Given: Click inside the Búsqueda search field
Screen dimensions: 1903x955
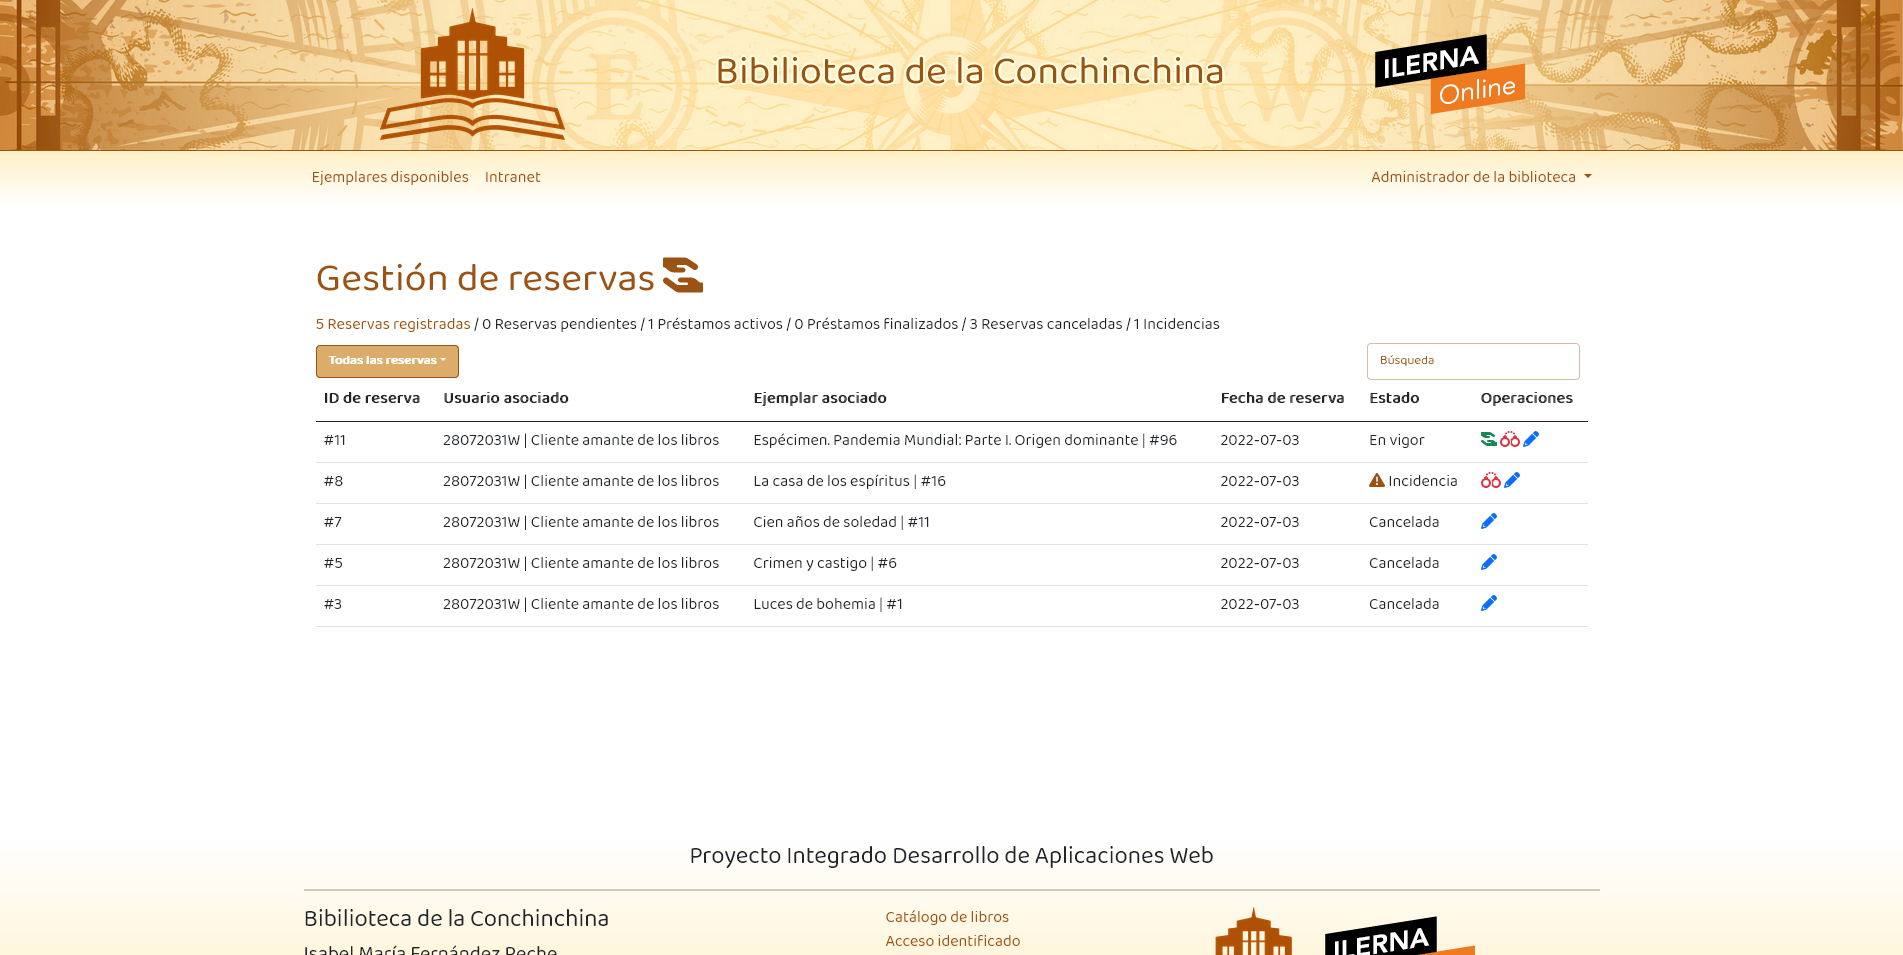Looking at the screenshot, I should (1473, 361).
